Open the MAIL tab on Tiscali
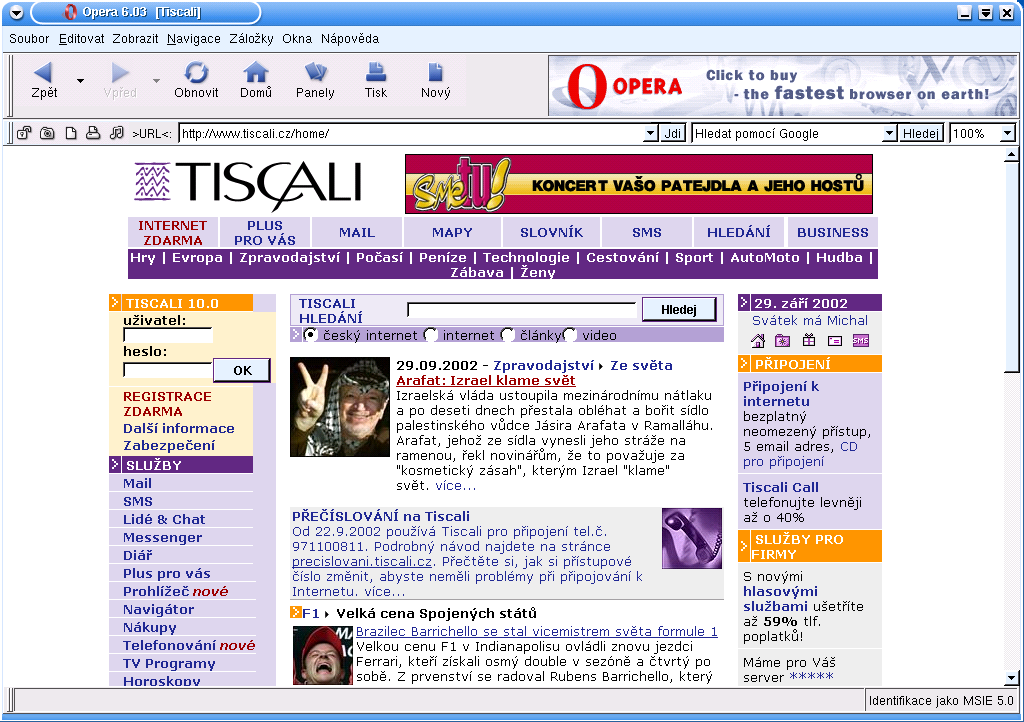1024x722 pixels. pos(357,232)
